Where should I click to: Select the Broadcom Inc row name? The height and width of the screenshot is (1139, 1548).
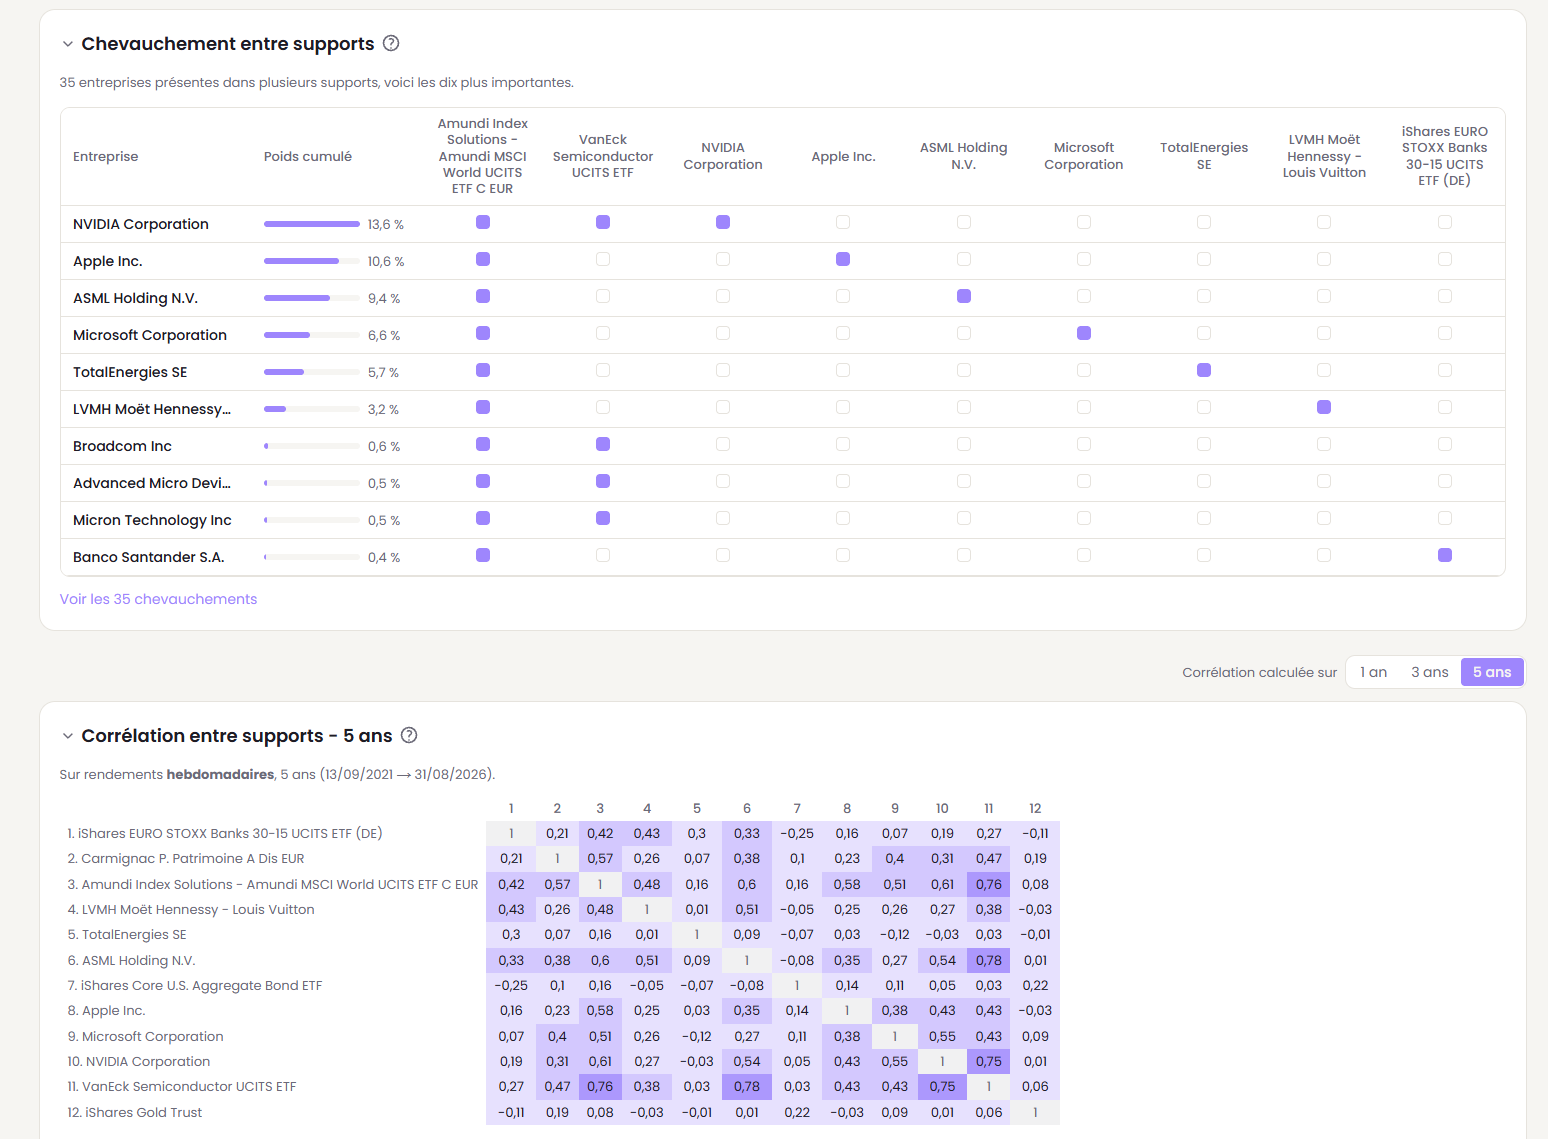122,446
